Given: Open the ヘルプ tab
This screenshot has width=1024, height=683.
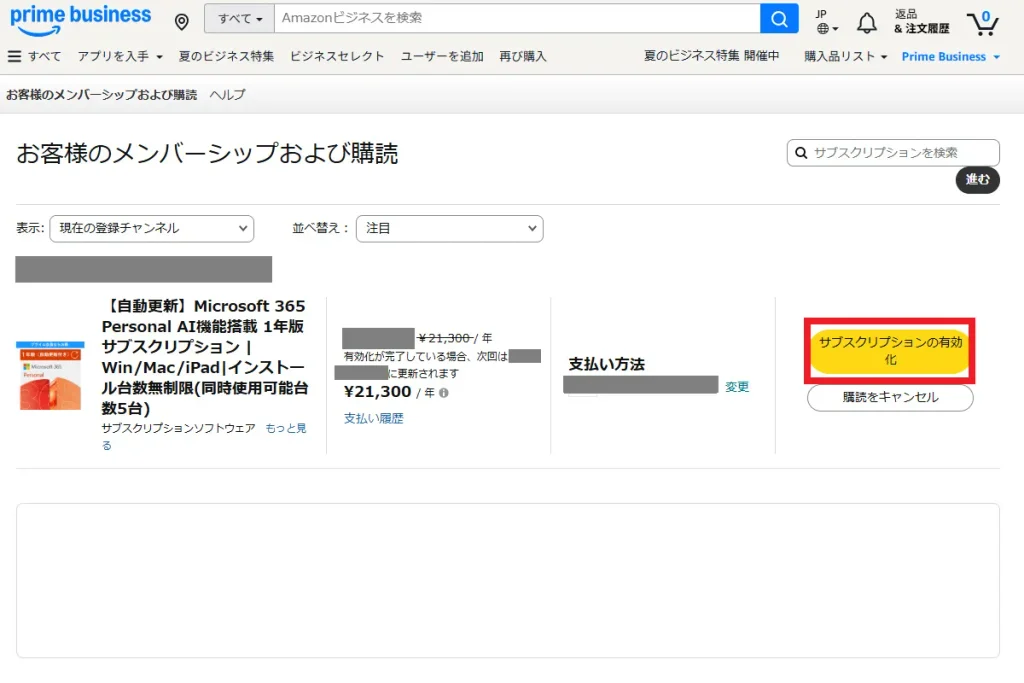Looking at the screenshot, I should pos(227,95).
